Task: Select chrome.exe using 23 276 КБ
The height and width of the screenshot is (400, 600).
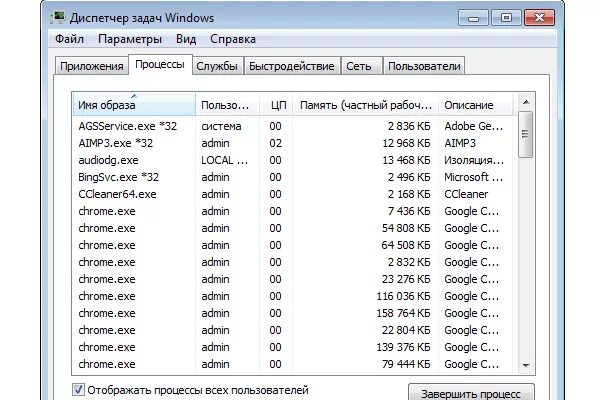Action: 294,279
